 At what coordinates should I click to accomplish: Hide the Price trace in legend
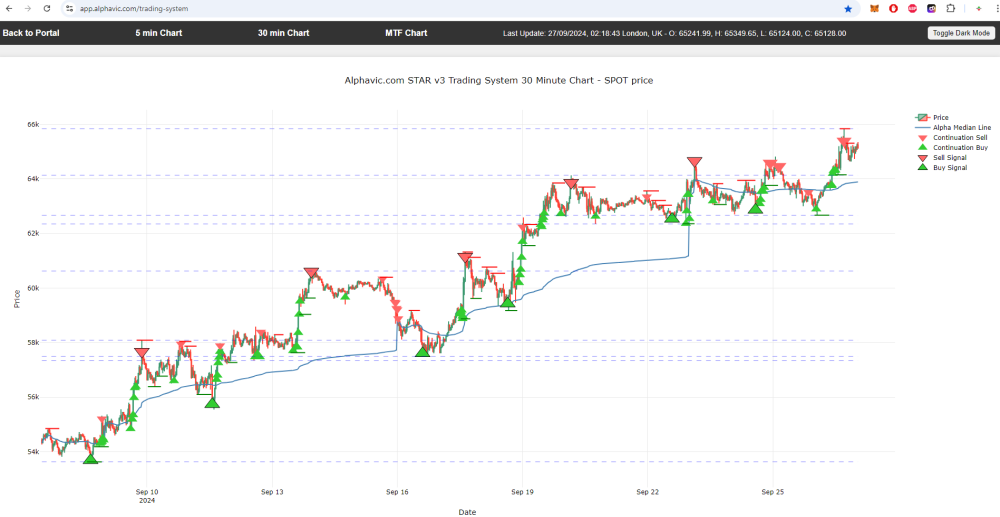(x=940, y=117)
